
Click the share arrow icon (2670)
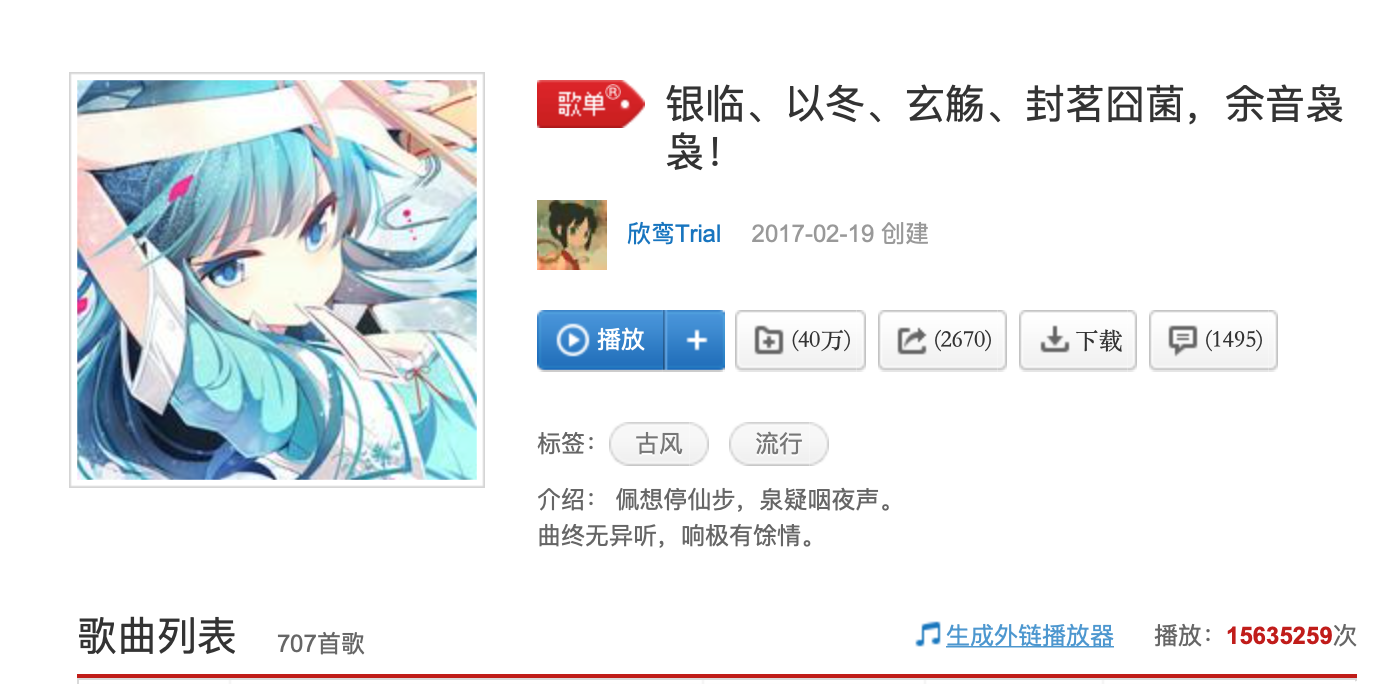click(911, 340)
